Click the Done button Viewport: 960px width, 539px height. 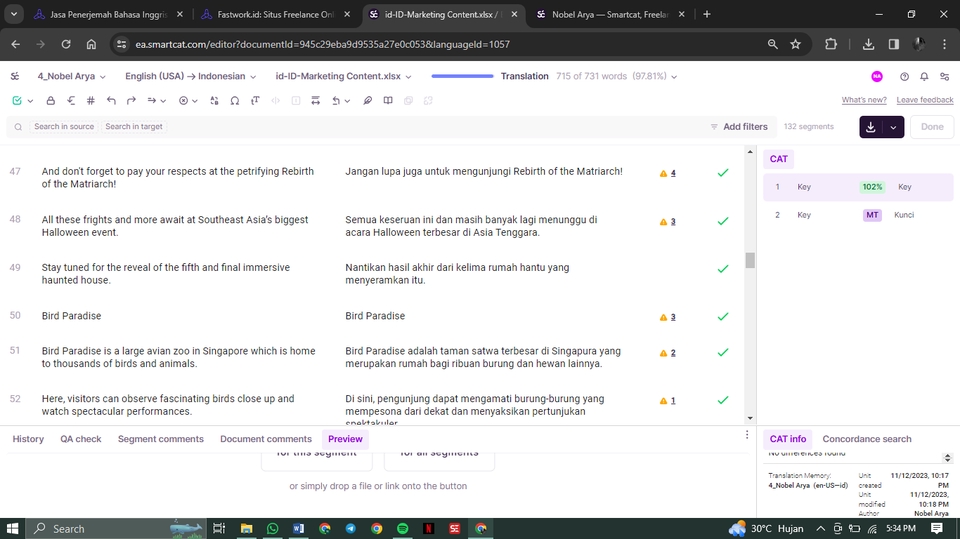coord(932,127)
